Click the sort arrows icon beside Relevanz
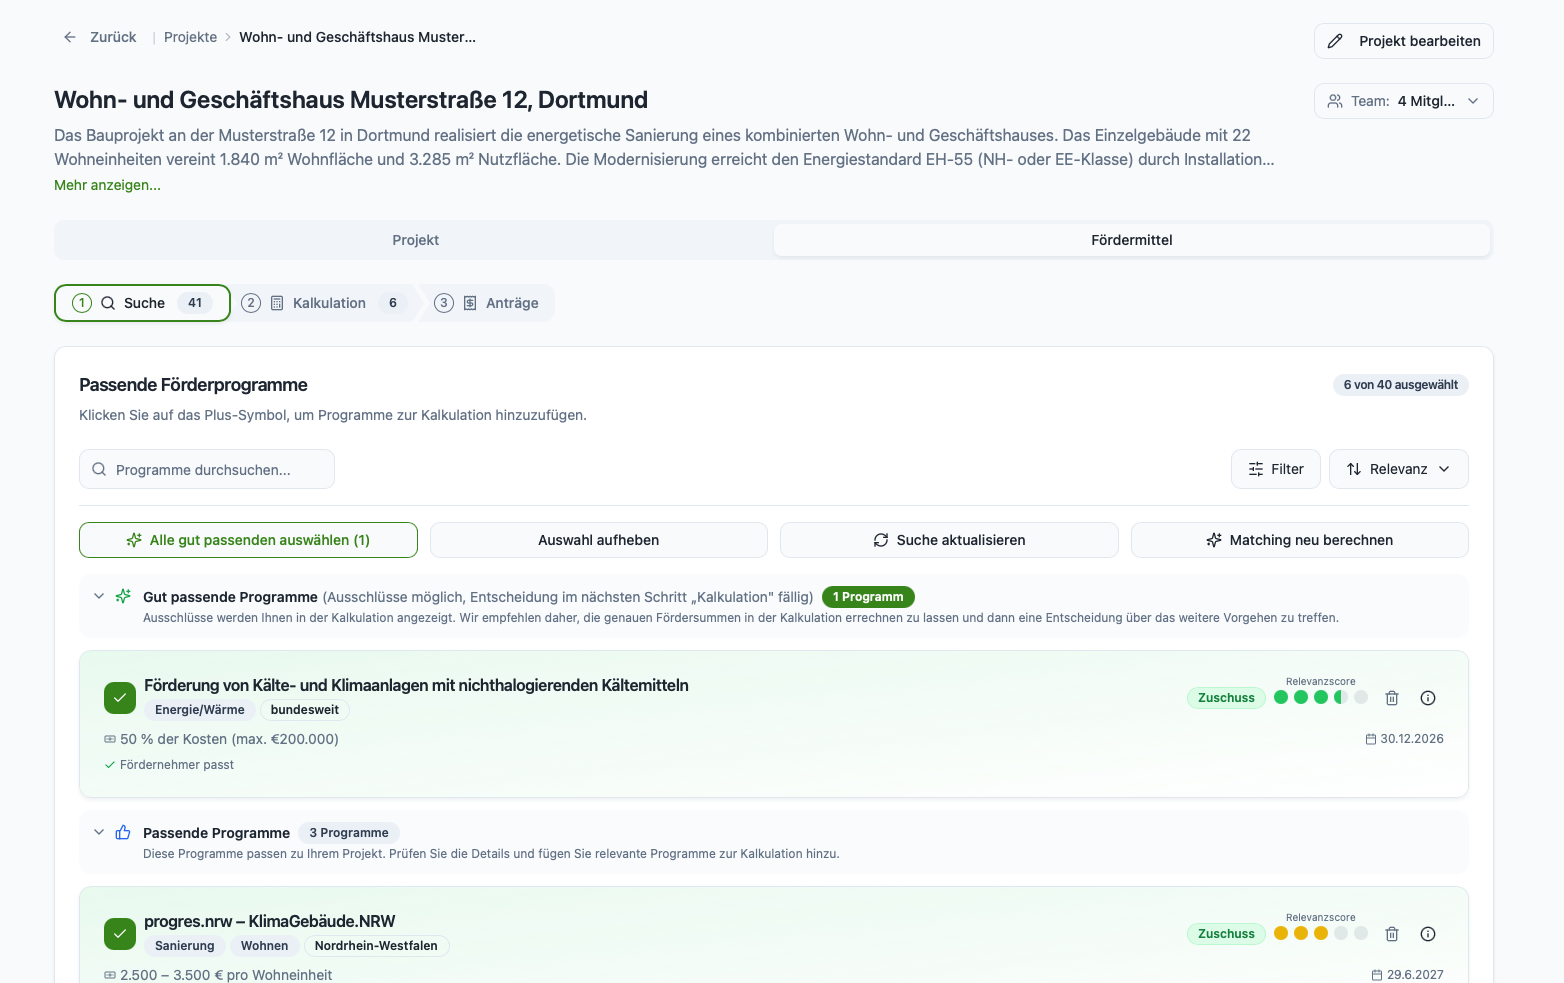 click(1354, 469)
